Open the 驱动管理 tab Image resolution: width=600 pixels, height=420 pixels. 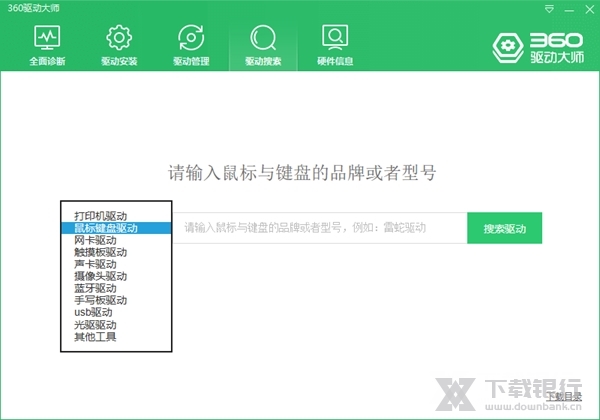coord(191,45)
